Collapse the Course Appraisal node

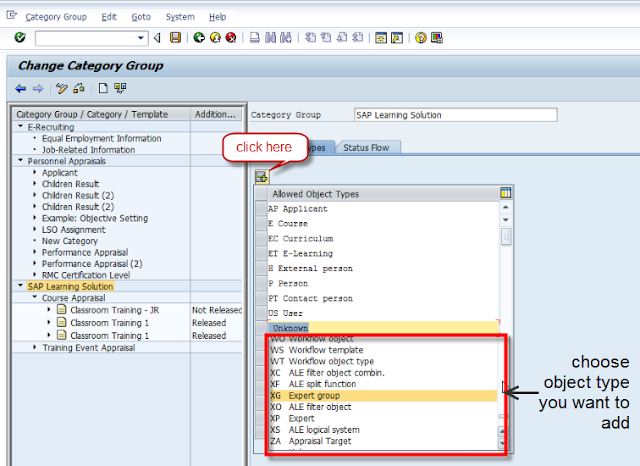[x=35, y=297]
